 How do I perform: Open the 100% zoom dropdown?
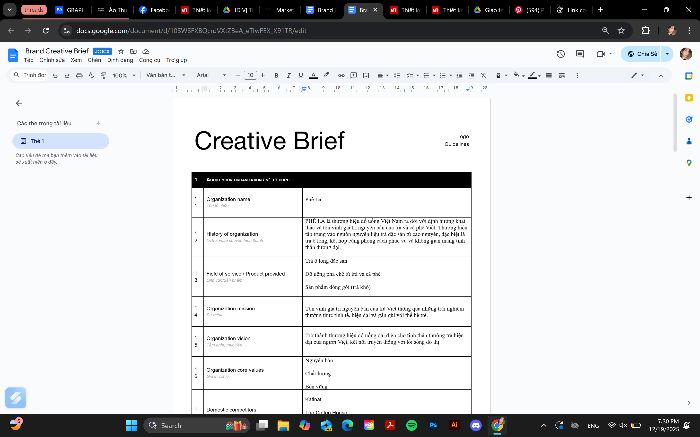(x=124, y=75)
